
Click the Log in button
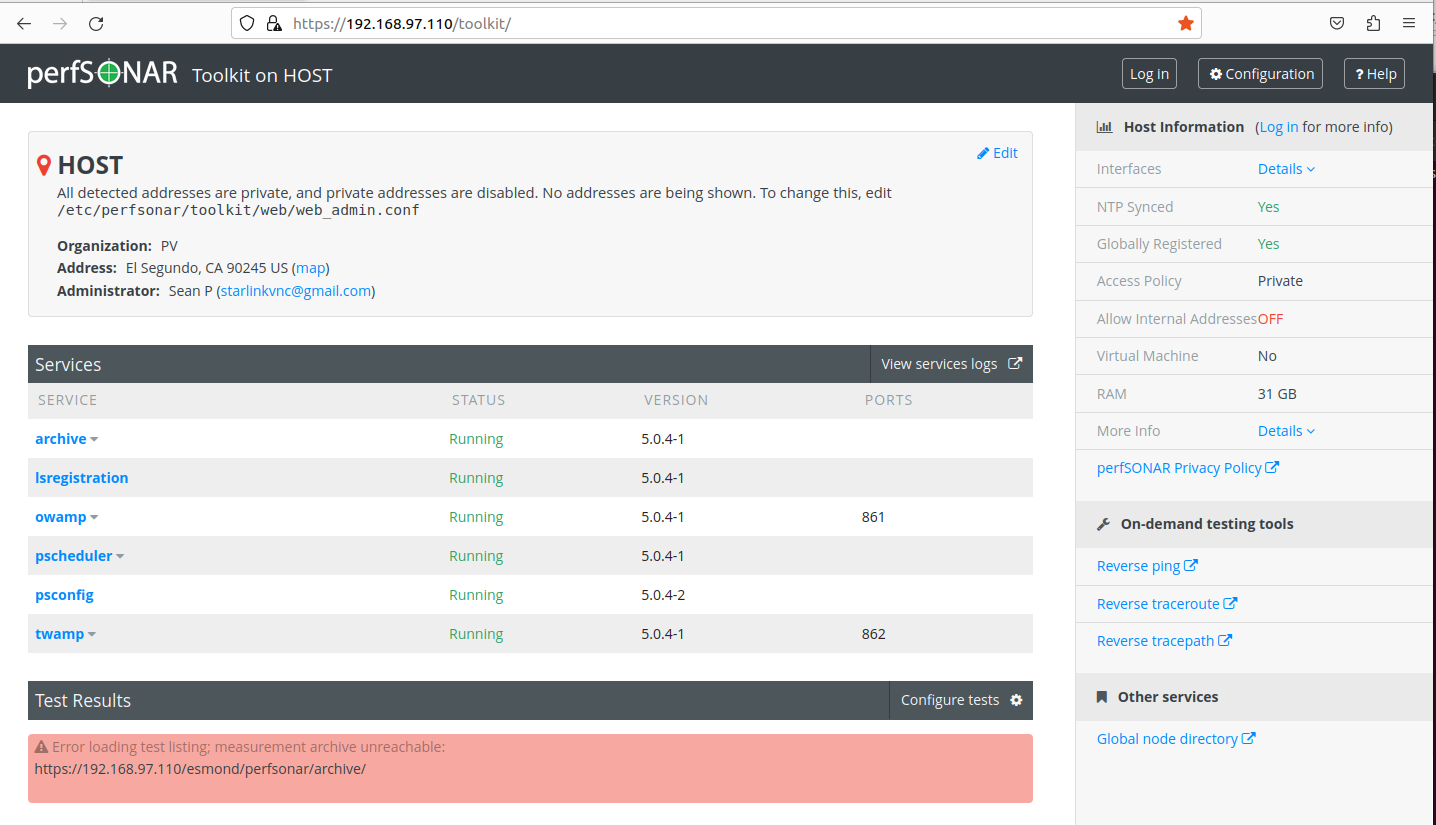1149,74
